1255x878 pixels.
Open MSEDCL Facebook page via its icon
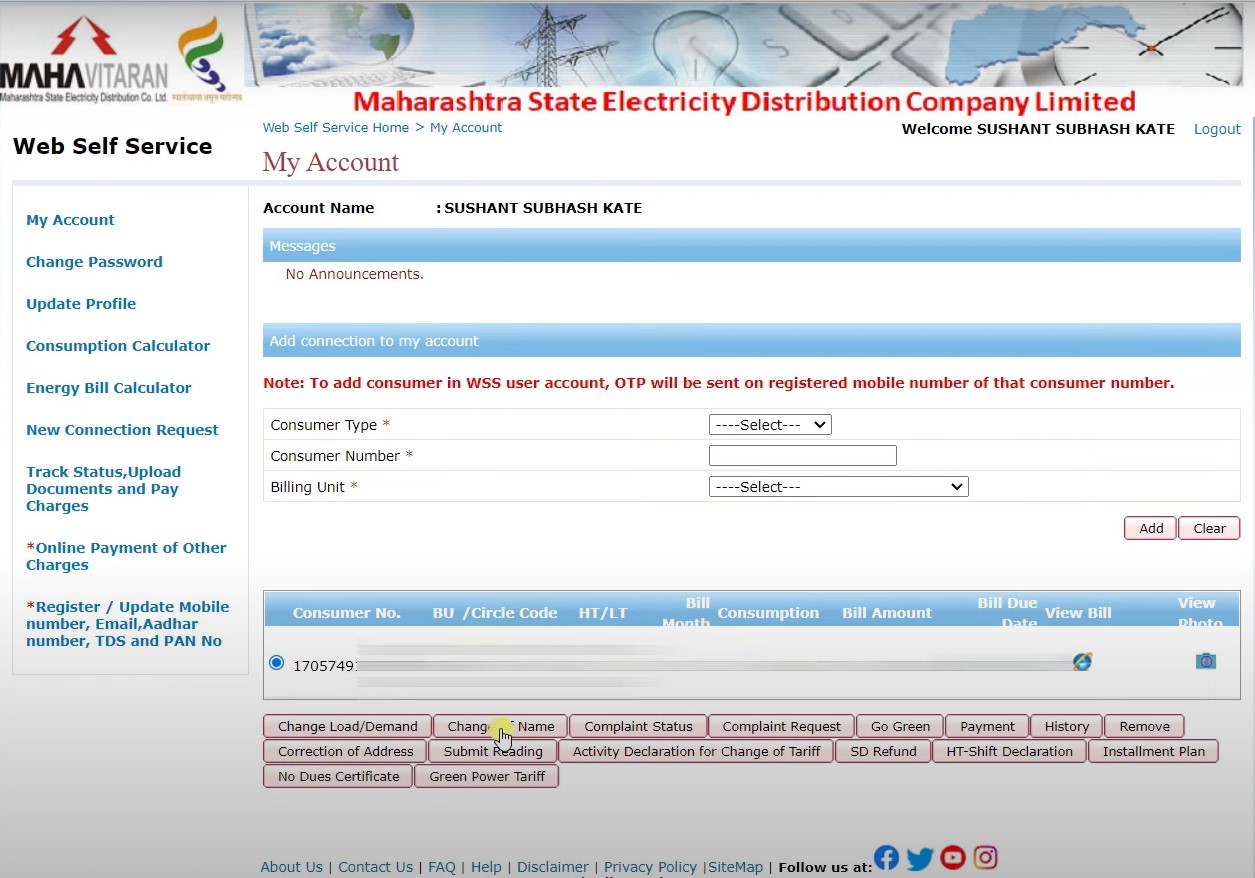(x=886, y=857)
